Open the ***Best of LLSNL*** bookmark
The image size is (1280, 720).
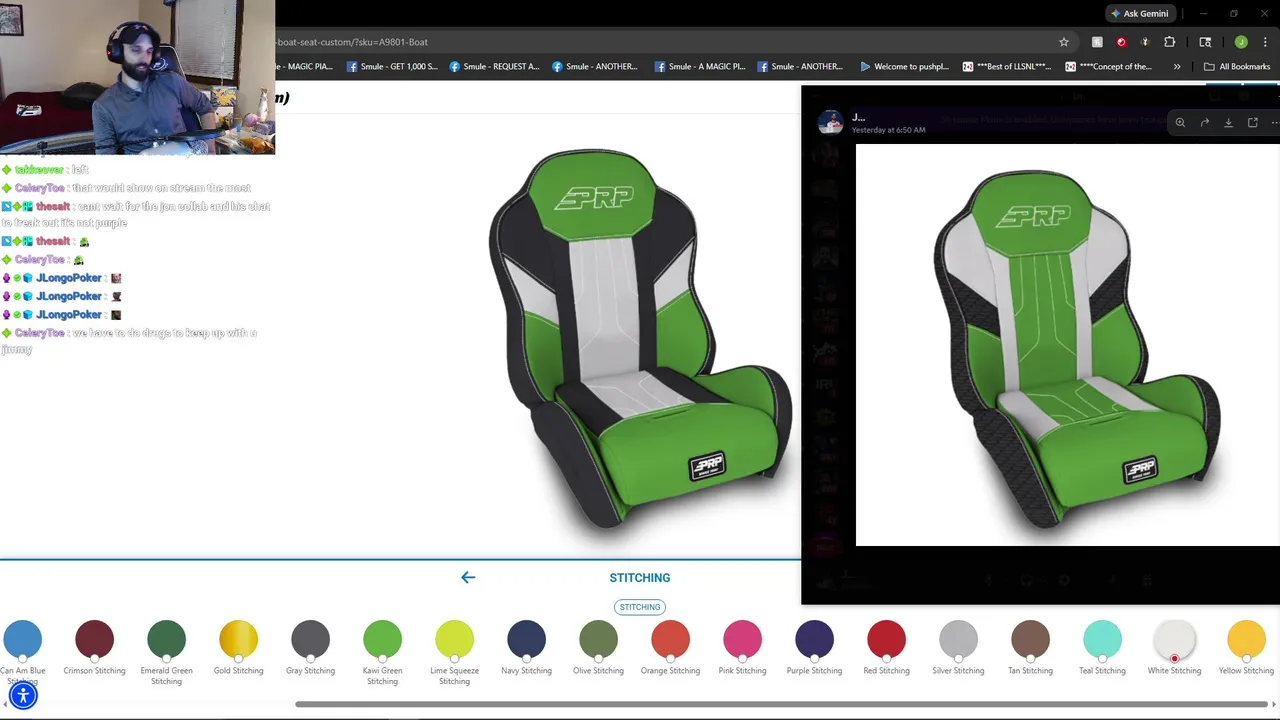pos(1007,67)
